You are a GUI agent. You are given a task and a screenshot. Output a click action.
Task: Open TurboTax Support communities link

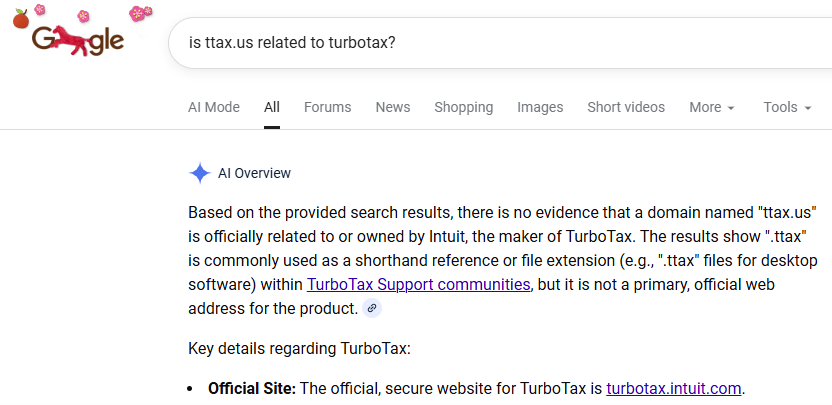pyautogui.click(x=418, y=284)
